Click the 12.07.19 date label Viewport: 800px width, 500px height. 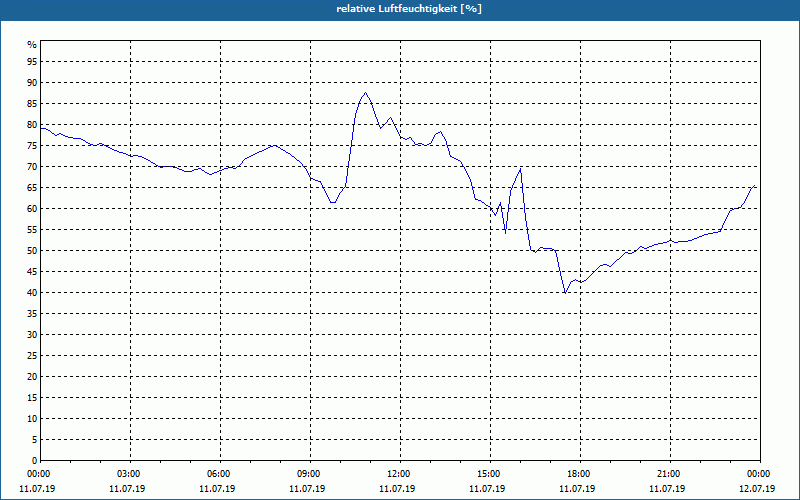point(757,489)
